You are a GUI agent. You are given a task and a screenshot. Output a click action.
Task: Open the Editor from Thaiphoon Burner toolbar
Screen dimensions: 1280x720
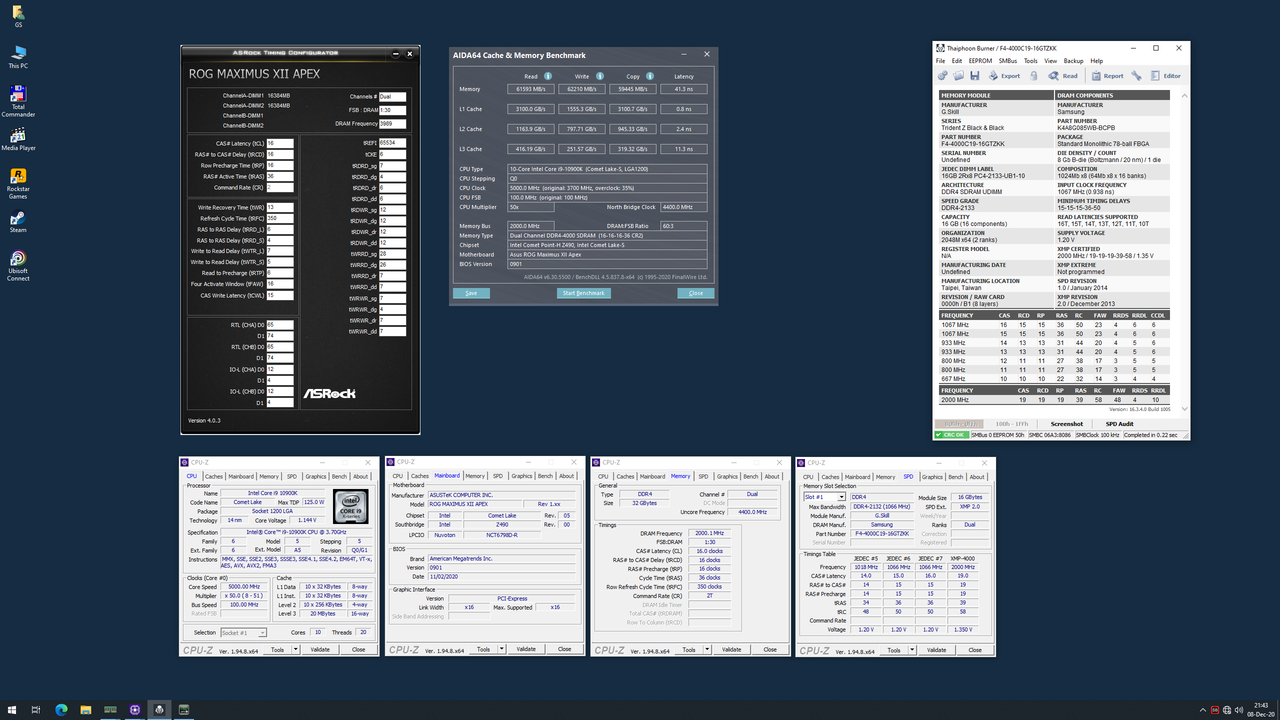point(1165,75)
